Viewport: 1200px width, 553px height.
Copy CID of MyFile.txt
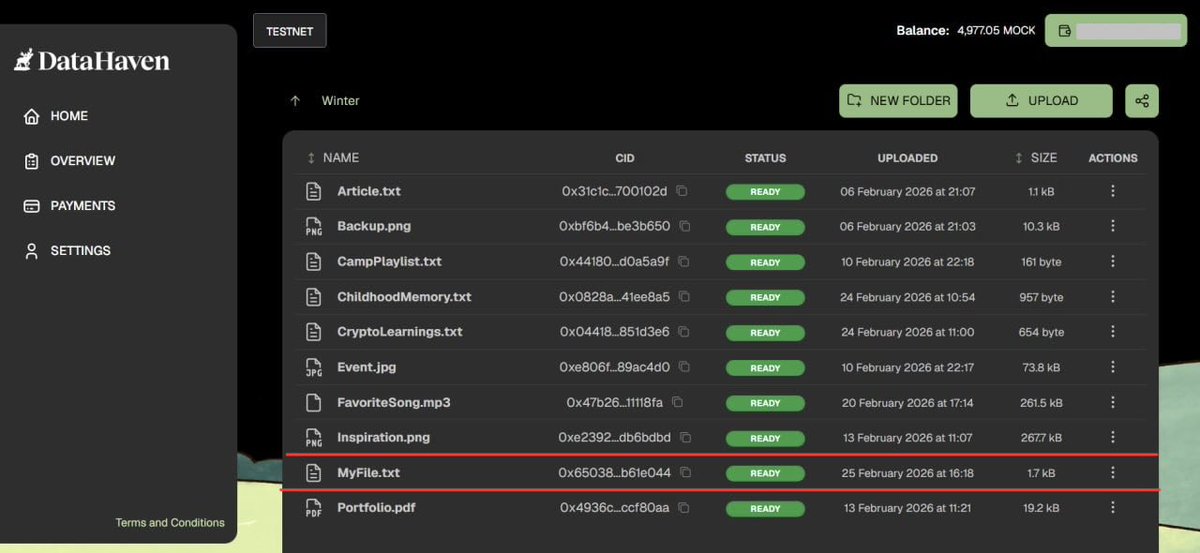click(x=685, y=473)
